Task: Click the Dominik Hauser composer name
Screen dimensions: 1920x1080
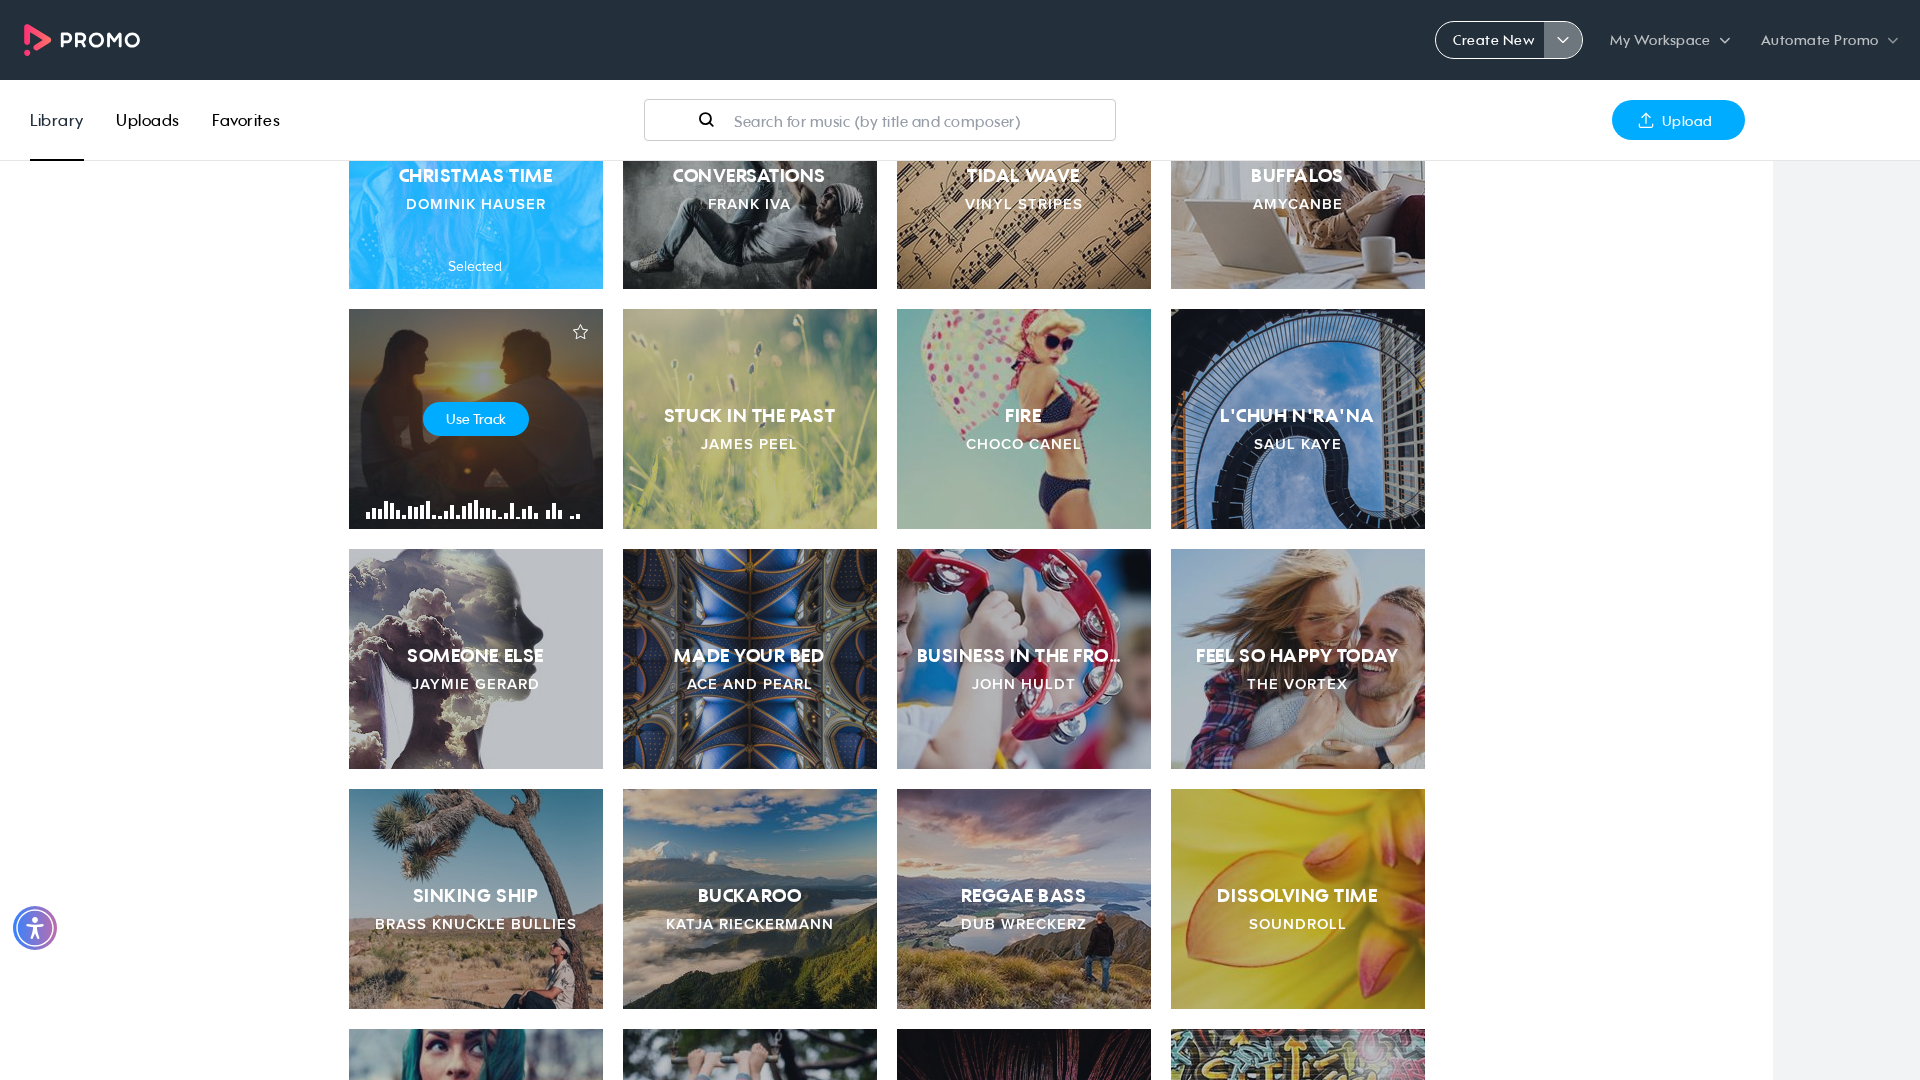Action: point(476,204)
